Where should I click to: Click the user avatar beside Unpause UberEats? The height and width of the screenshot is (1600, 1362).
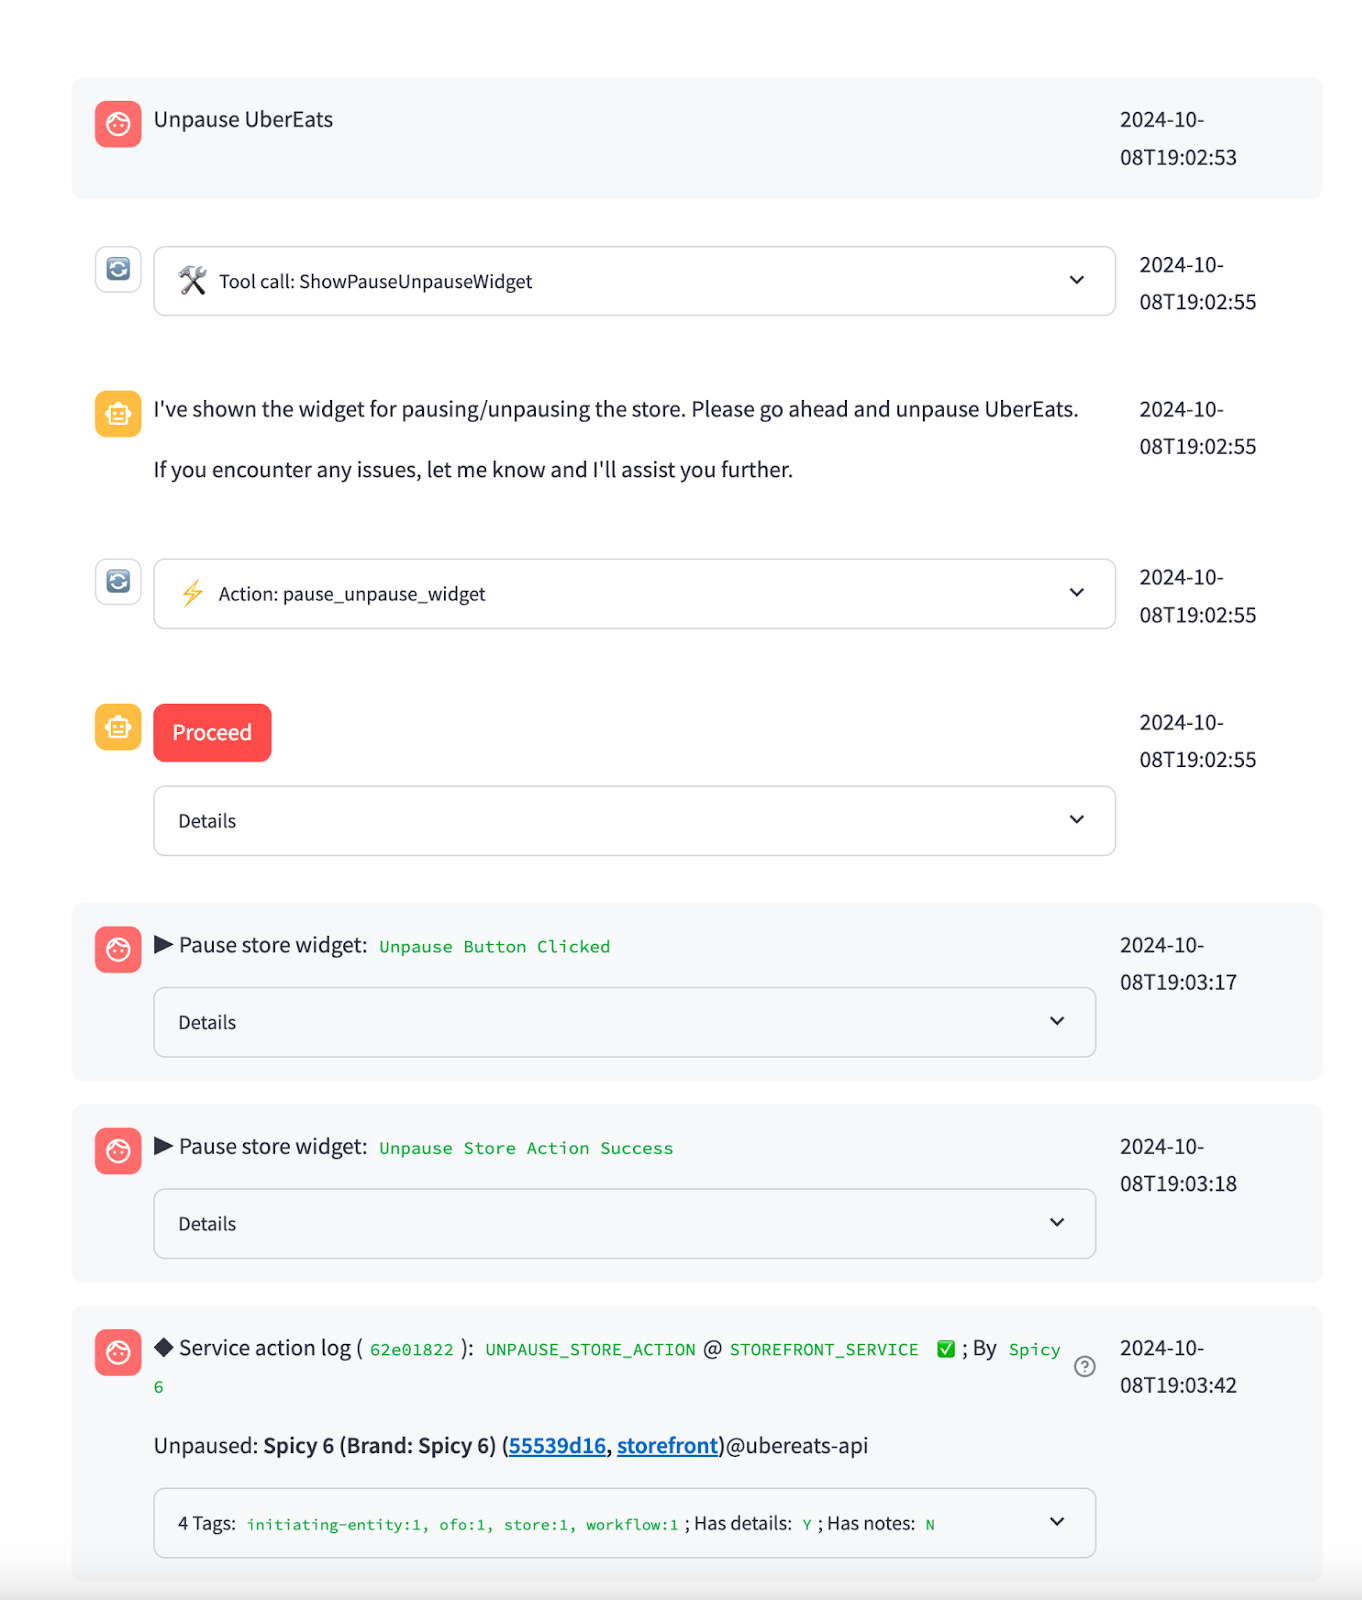coord(118,124)
